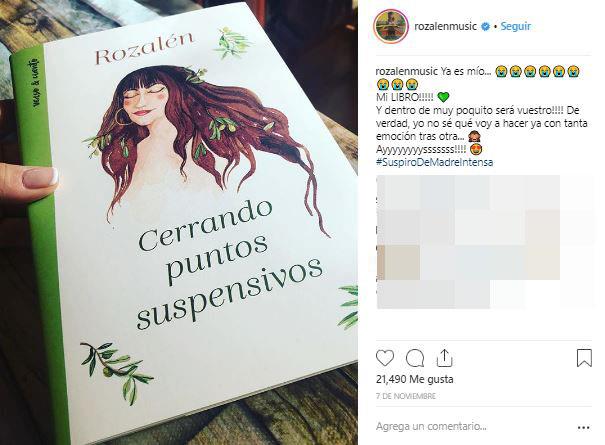Click the first crying emoji in caption
This screenshot has width=605, height=445.
(x=501, y=72)
